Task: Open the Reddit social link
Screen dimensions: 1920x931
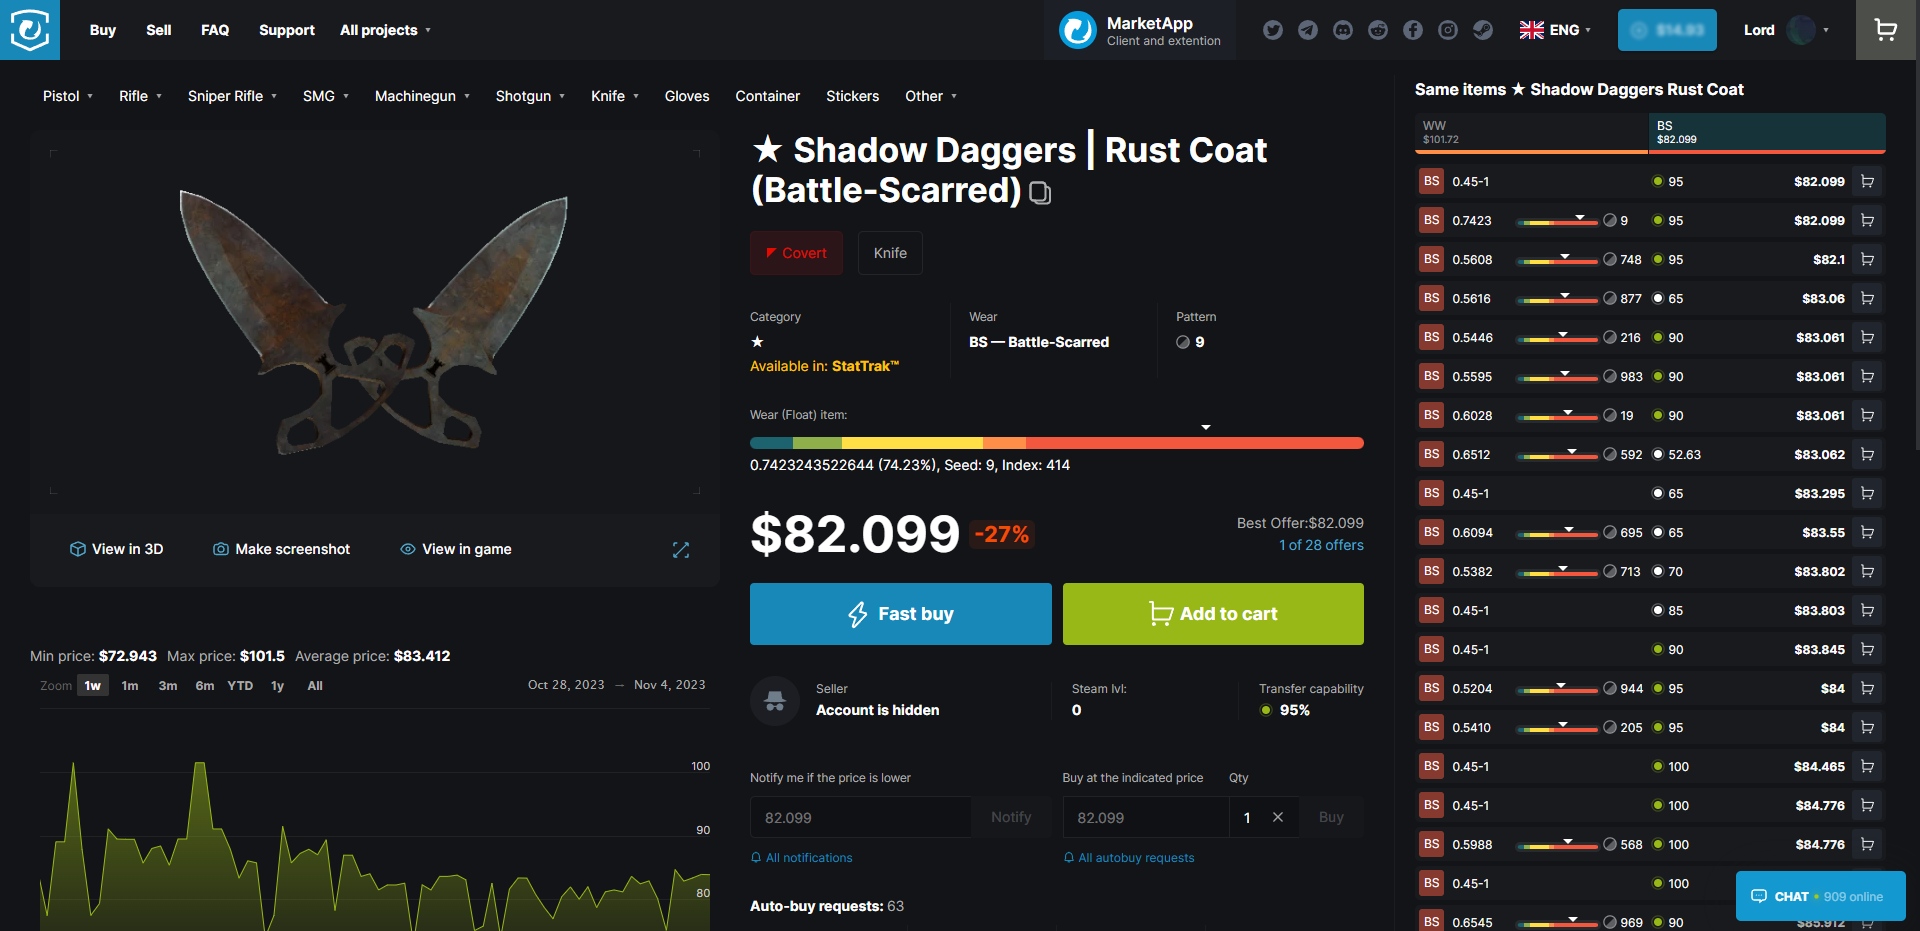Action: (1378, 30)
